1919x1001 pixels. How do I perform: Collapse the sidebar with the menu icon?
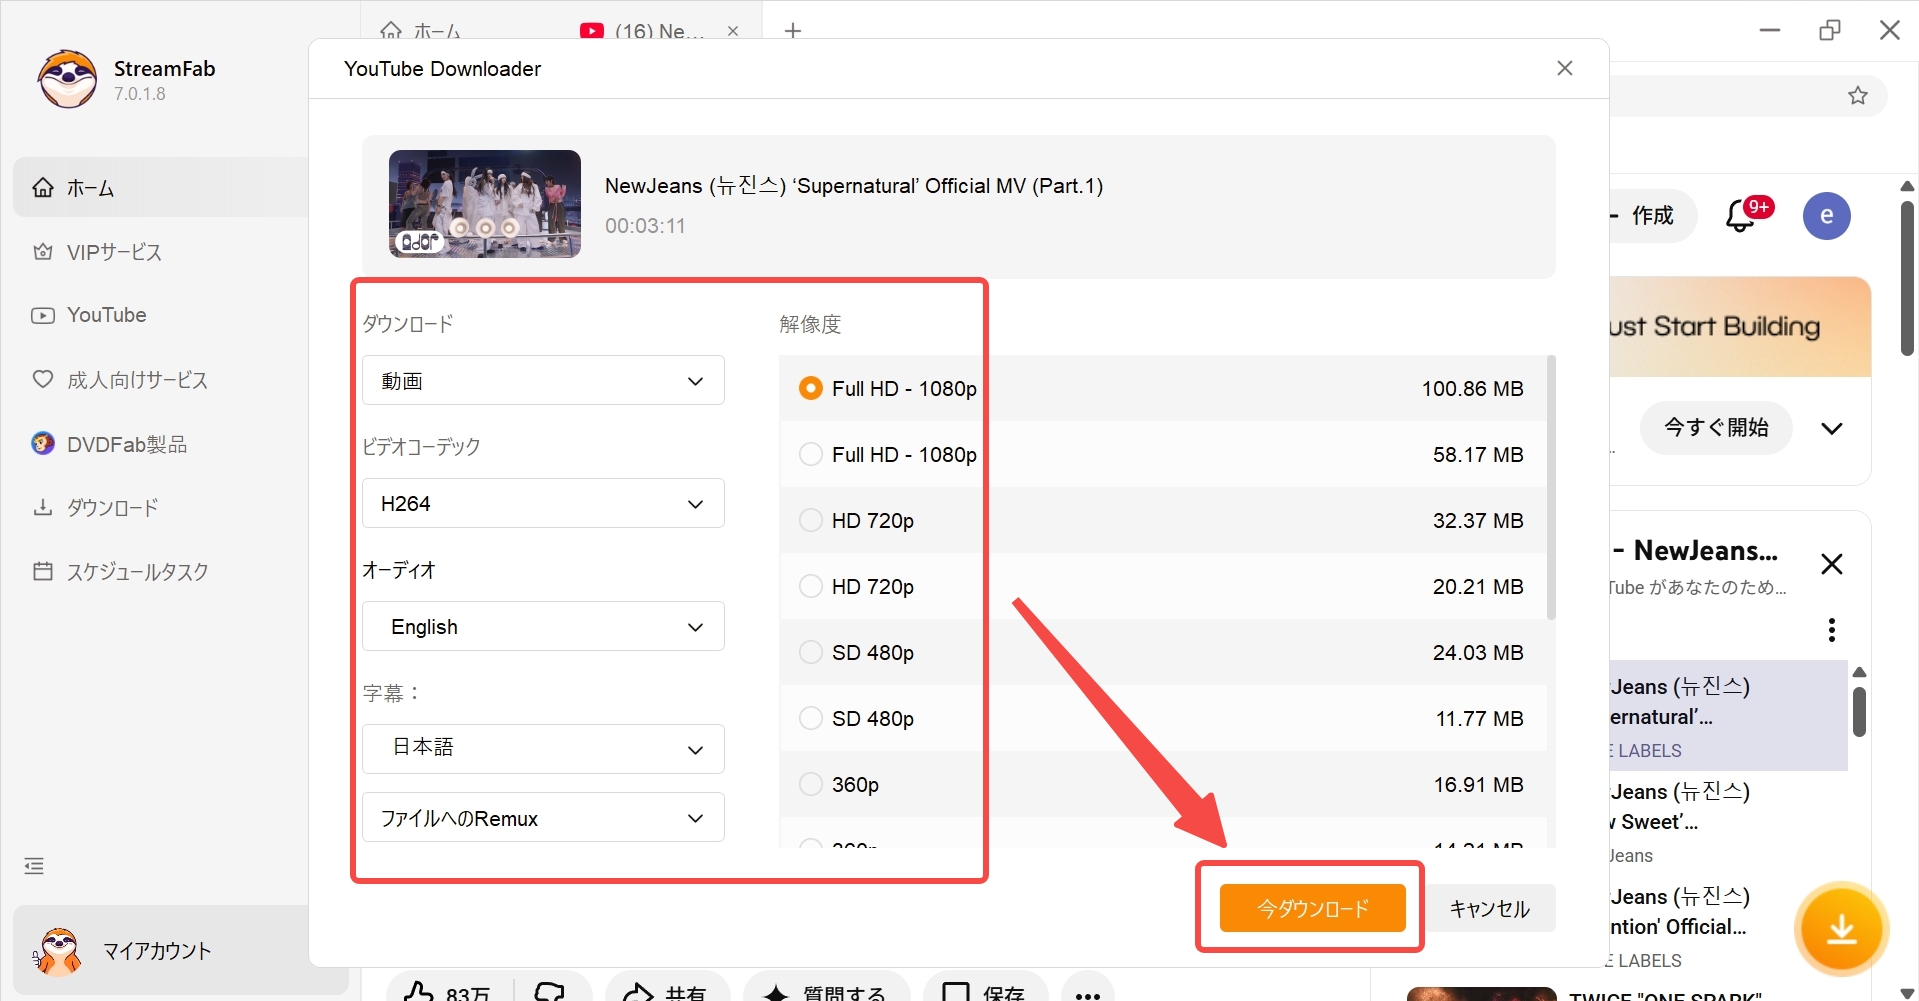point(34,866)
